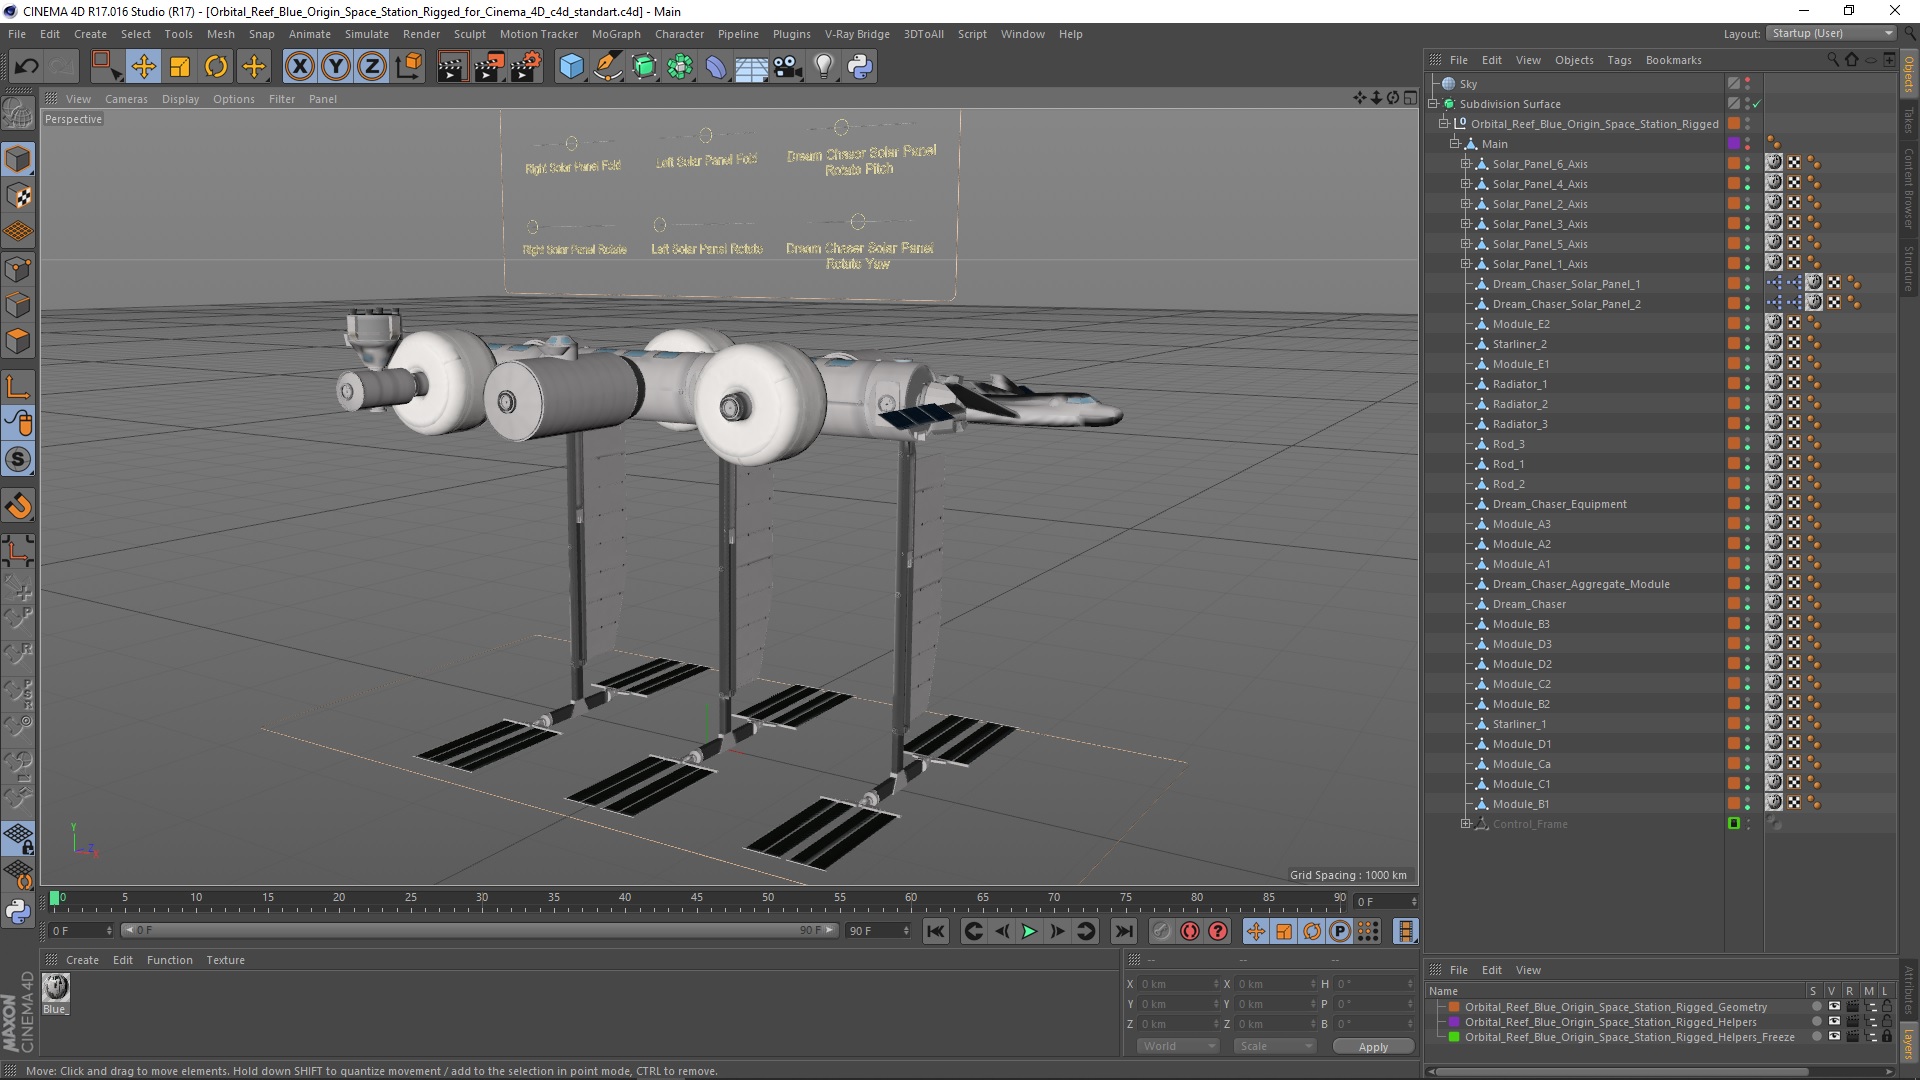
Task: Click the Apply button in coordinates
Action: point(1373,1046)
